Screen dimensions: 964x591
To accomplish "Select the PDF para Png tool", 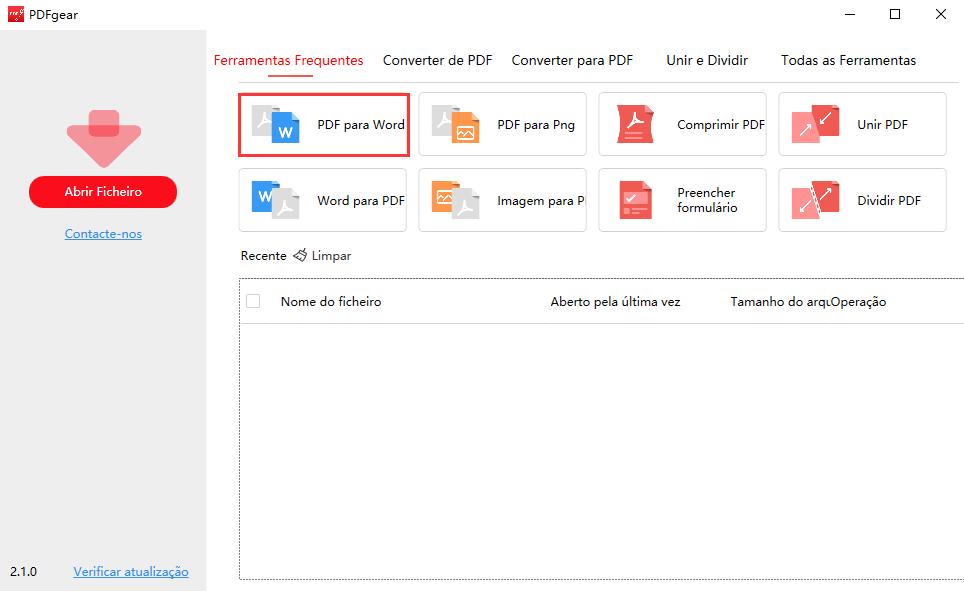I will click(502, 124).
